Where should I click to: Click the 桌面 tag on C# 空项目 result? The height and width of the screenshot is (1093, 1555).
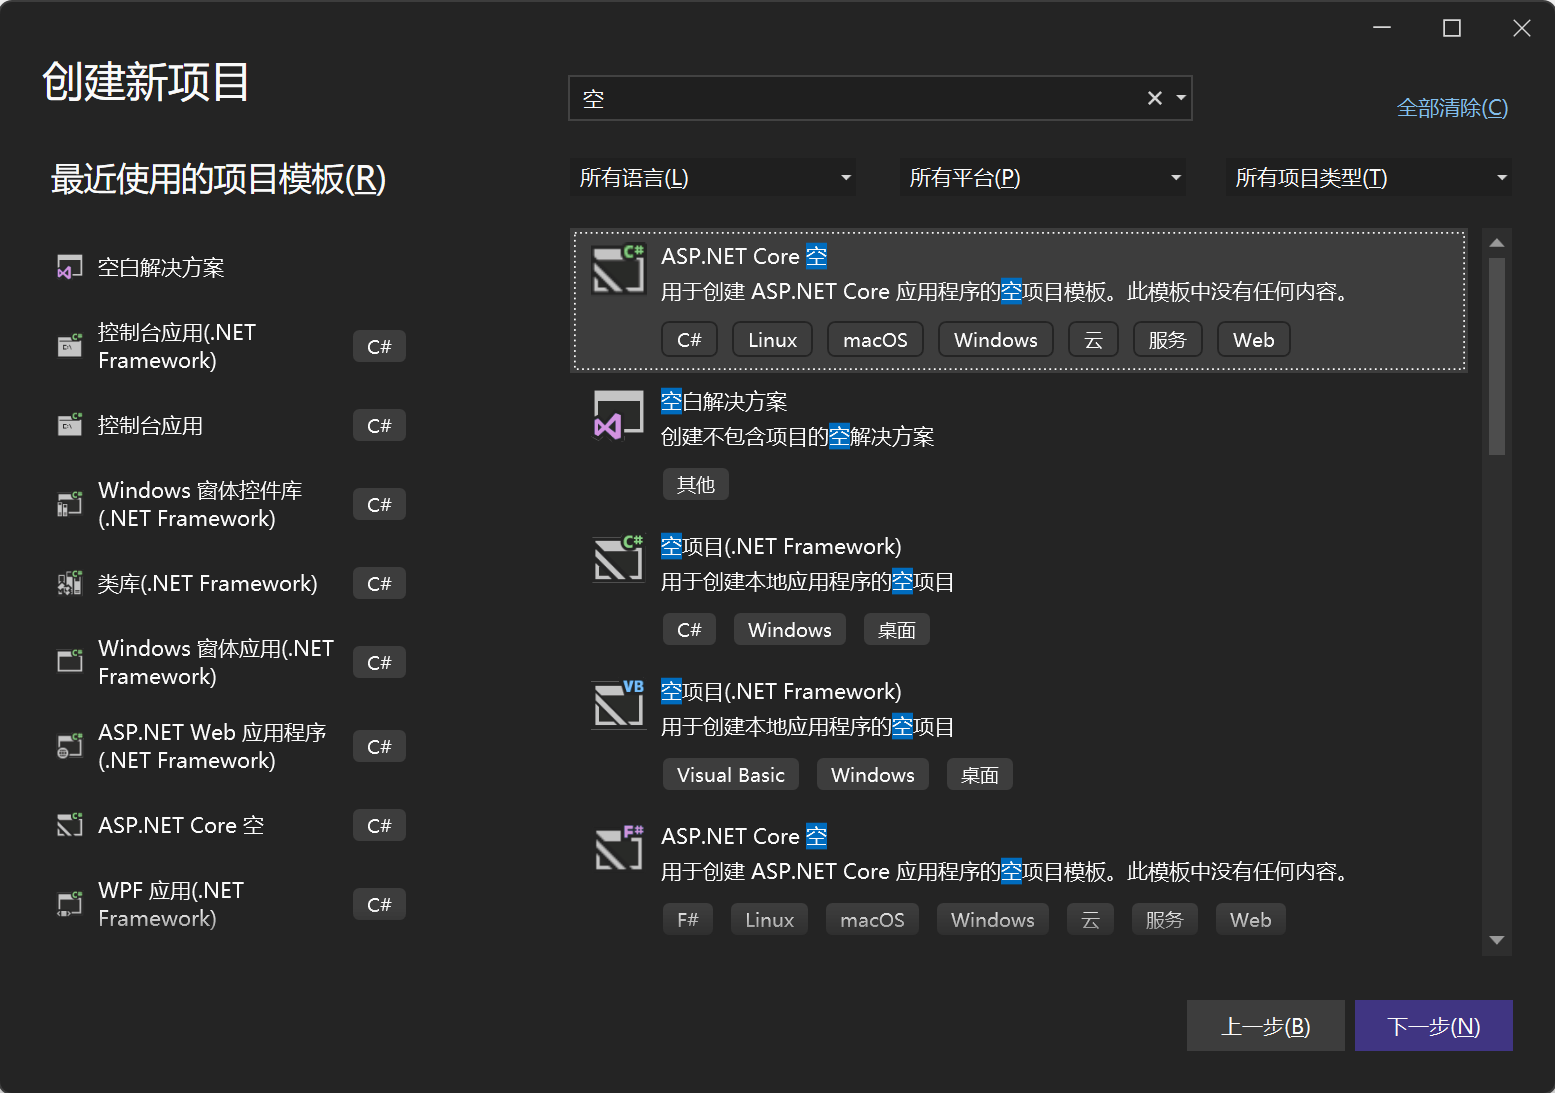[897, 630]
